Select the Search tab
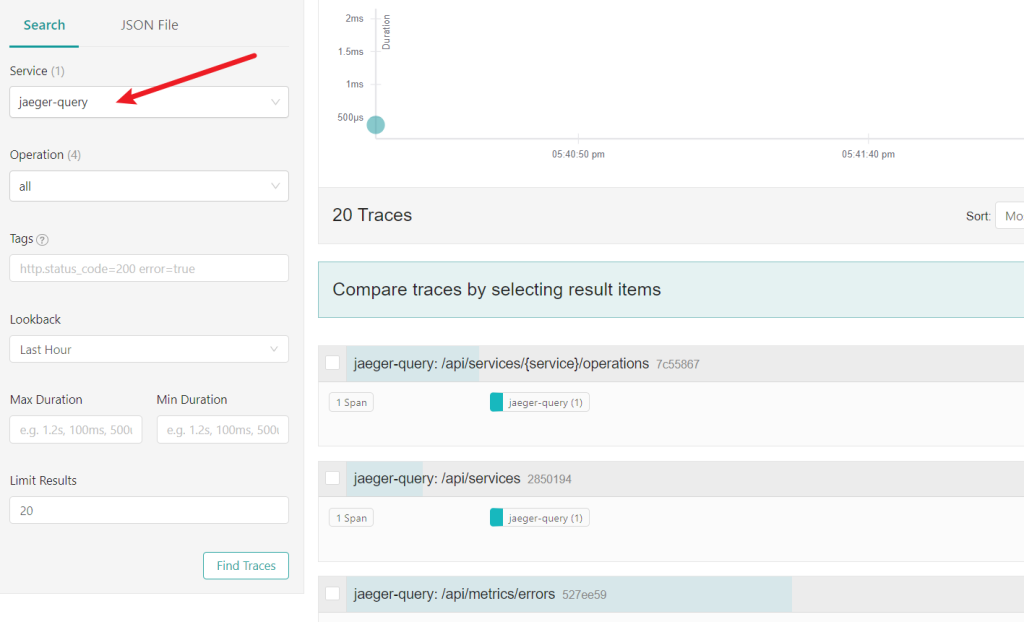 44,25
